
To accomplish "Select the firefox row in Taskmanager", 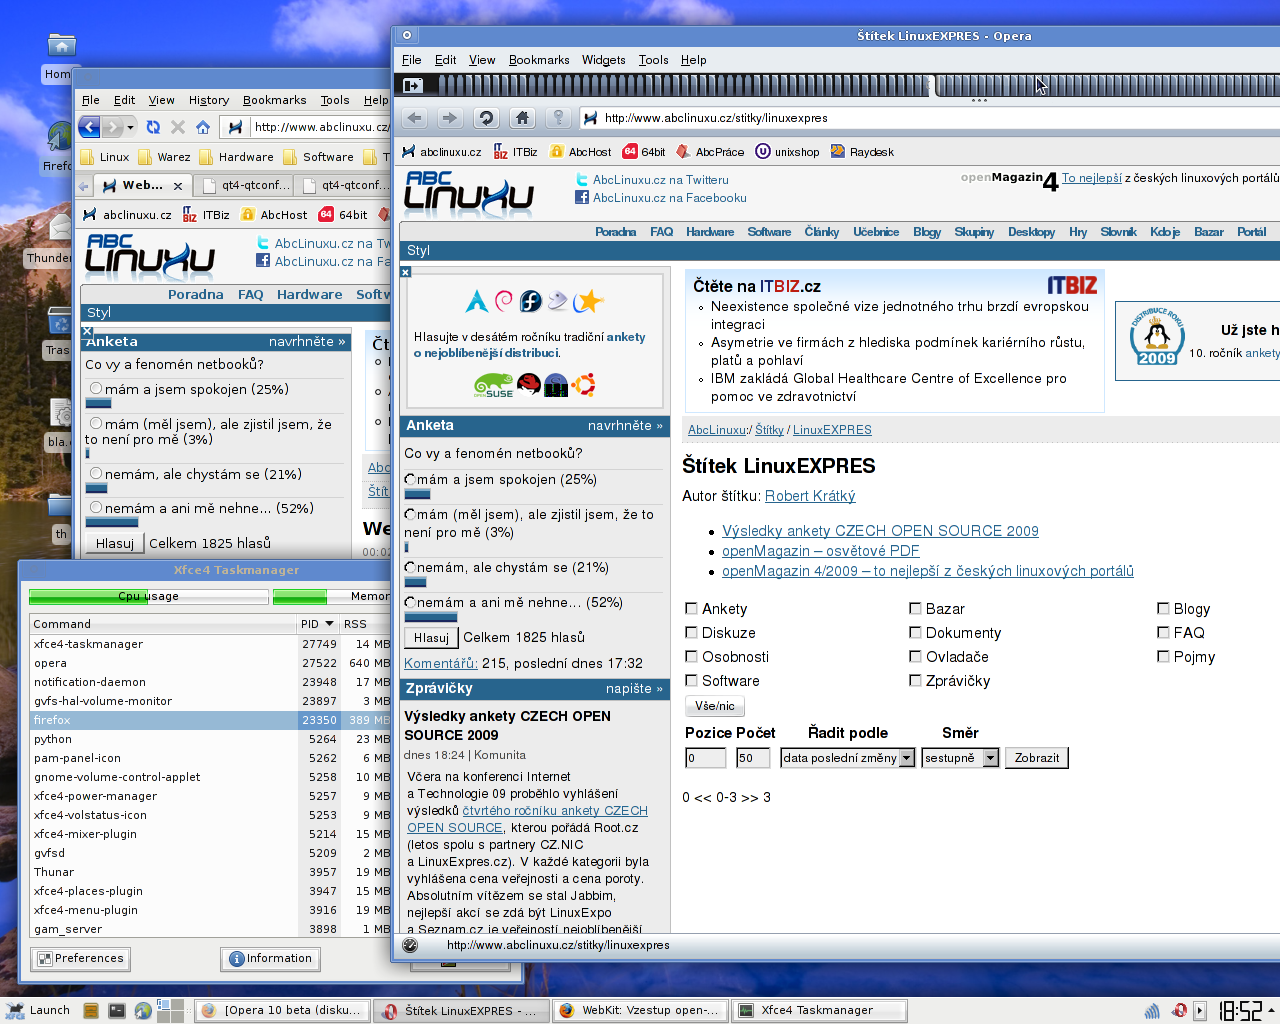I will click(x=210, y=720).
